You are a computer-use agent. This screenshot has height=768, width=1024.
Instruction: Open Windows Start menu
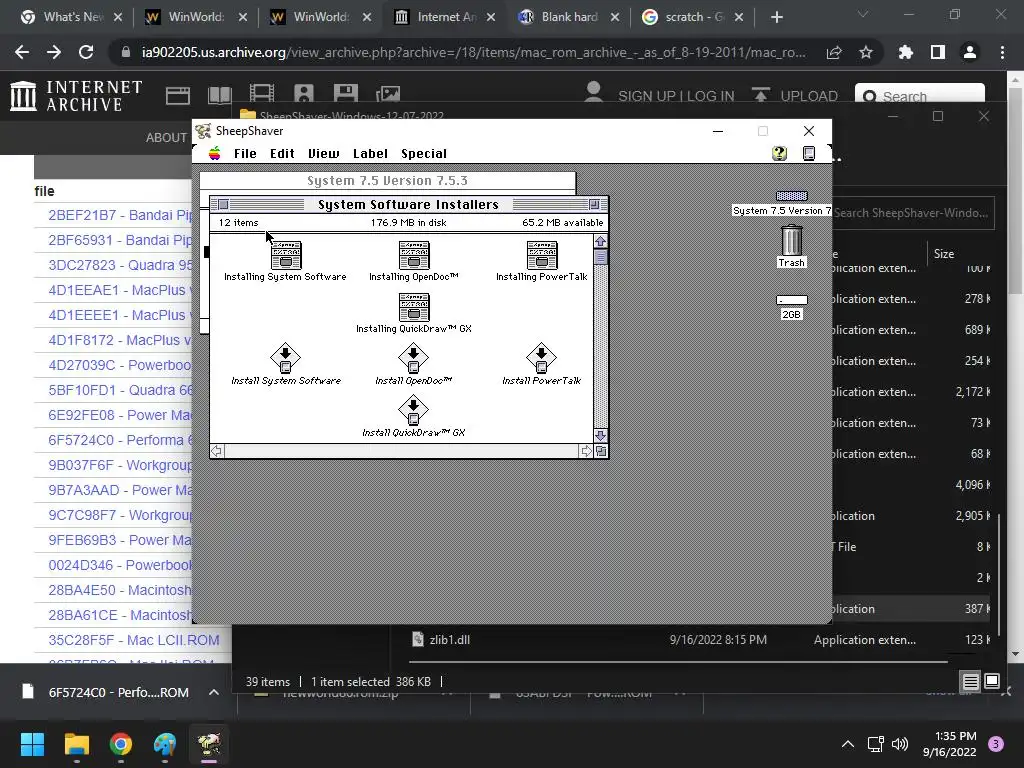[32, 744]
